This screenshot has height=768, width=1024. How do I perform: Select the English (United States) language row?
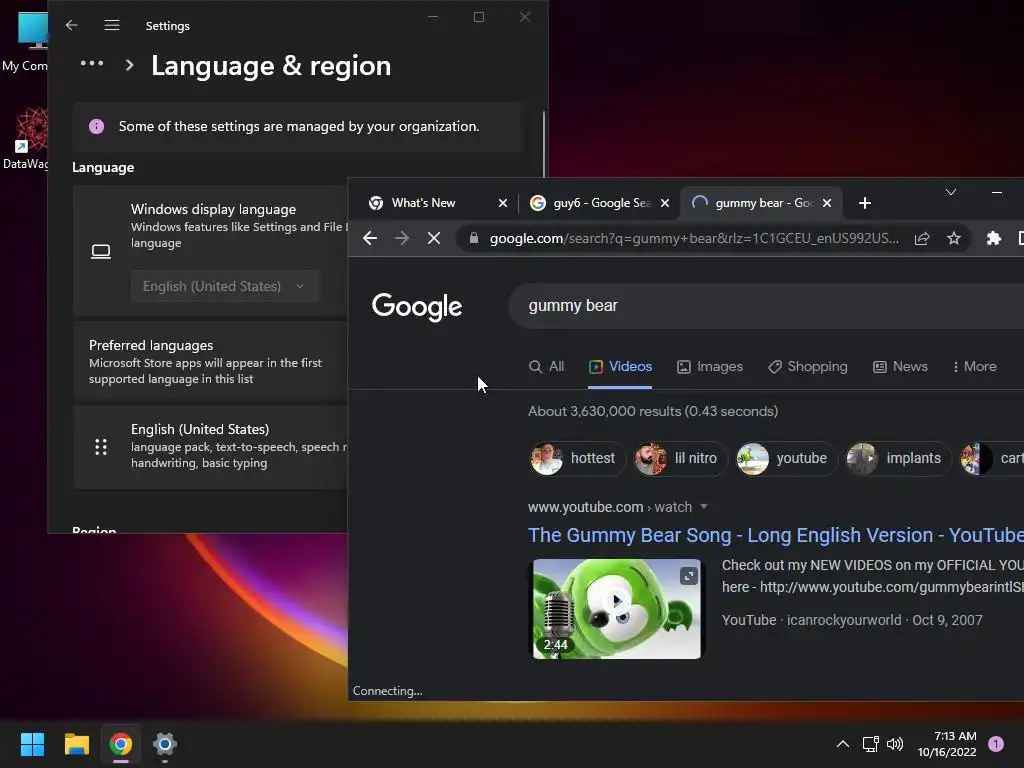point(210,447)
